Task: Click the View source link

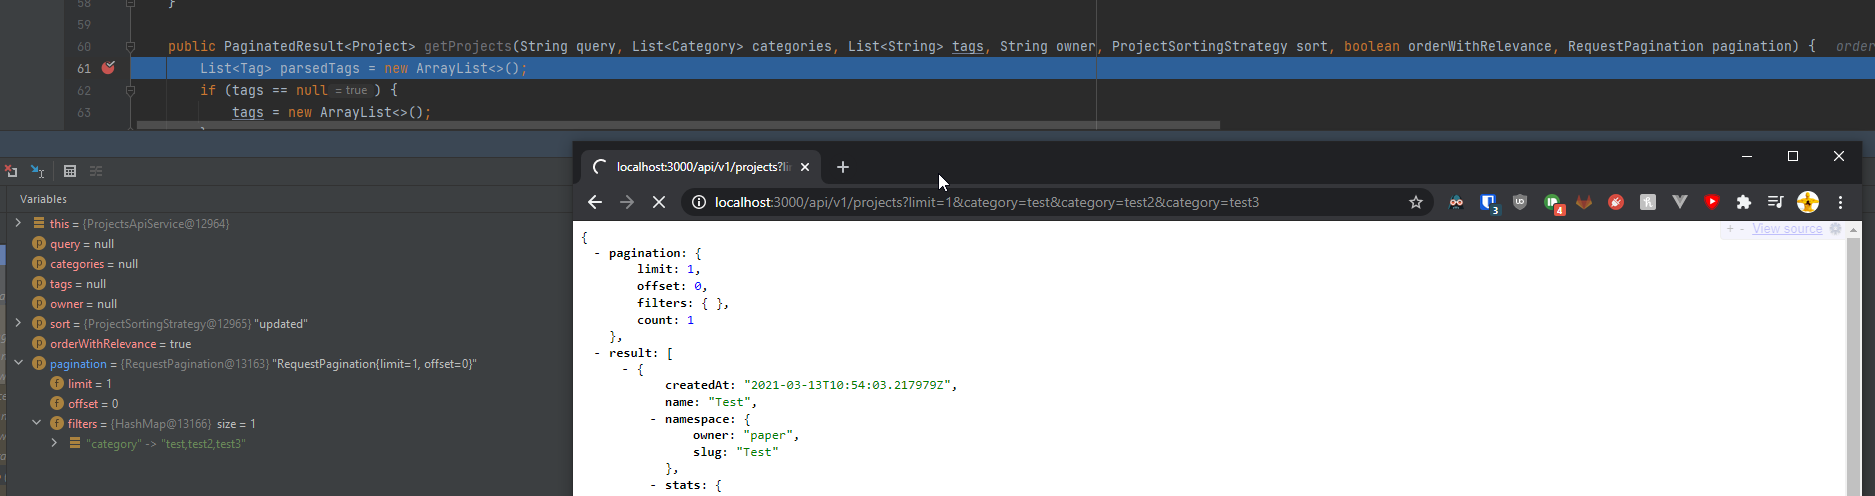Action: coord(1787,229)
